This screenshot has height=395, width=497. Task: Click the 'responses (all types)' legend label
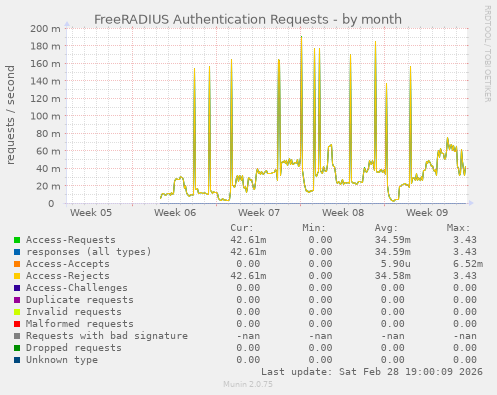pos(89,252)
